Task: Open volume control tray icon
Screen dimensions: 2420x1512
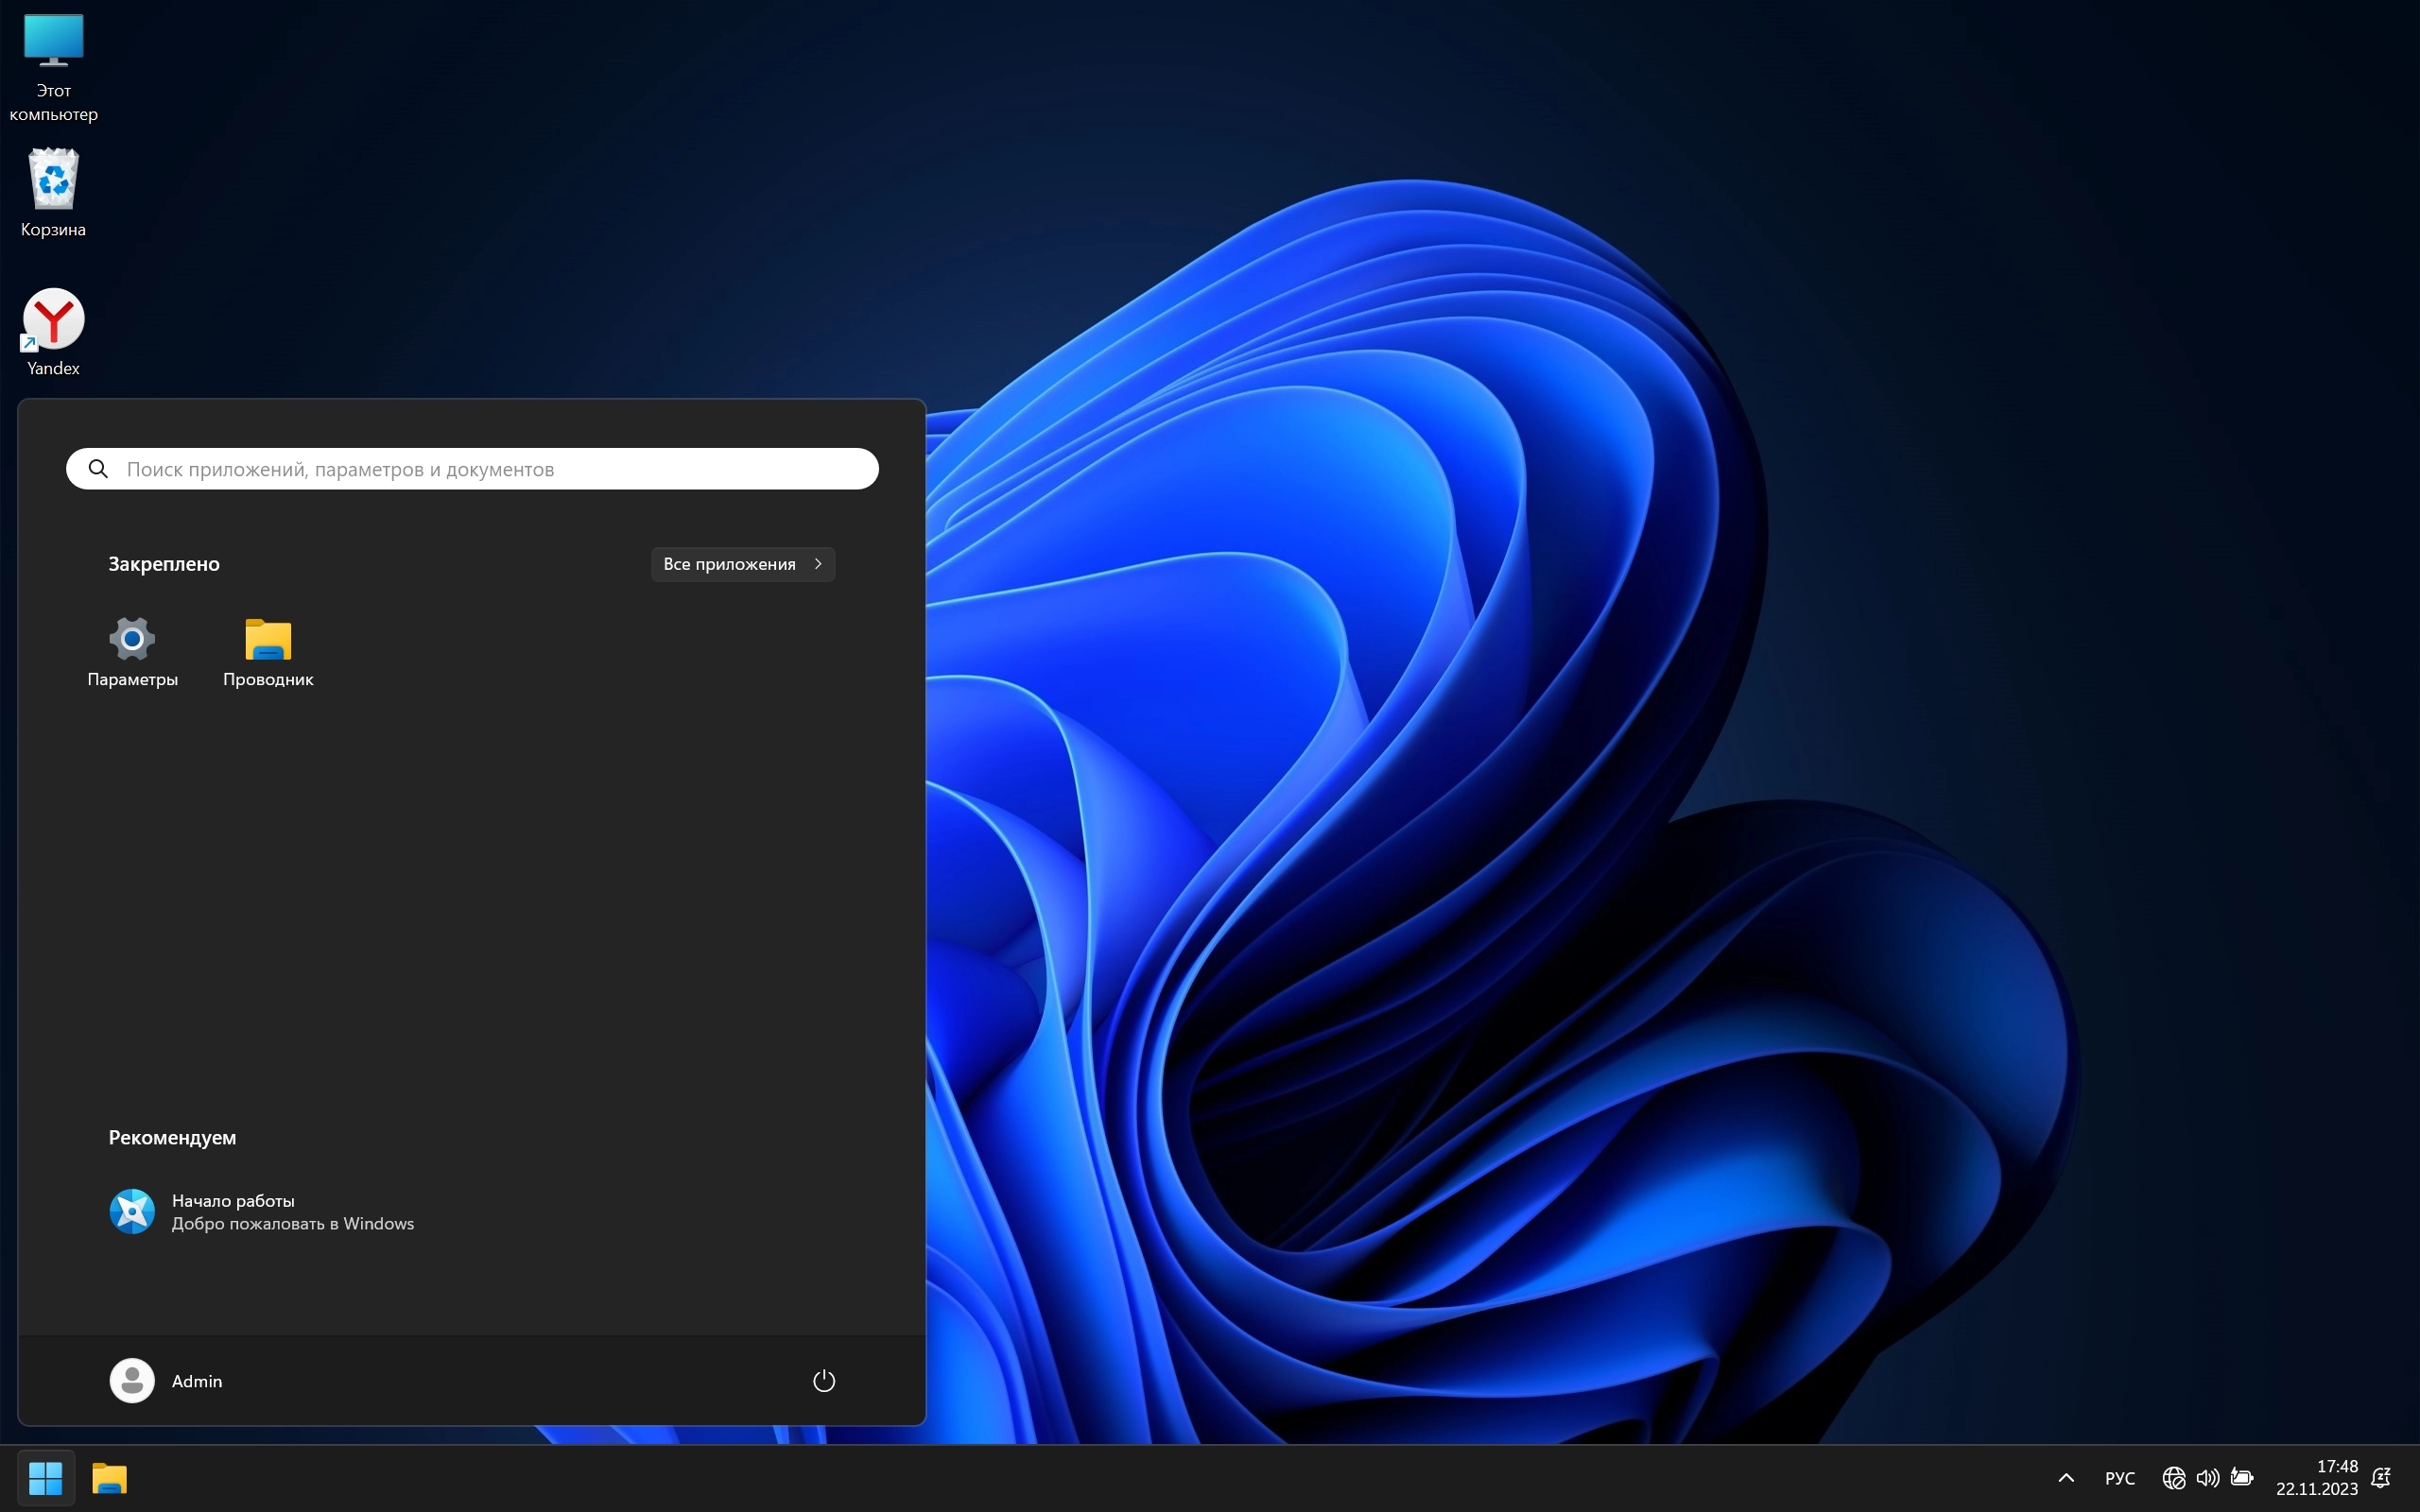Action: coord(2207,1477)
